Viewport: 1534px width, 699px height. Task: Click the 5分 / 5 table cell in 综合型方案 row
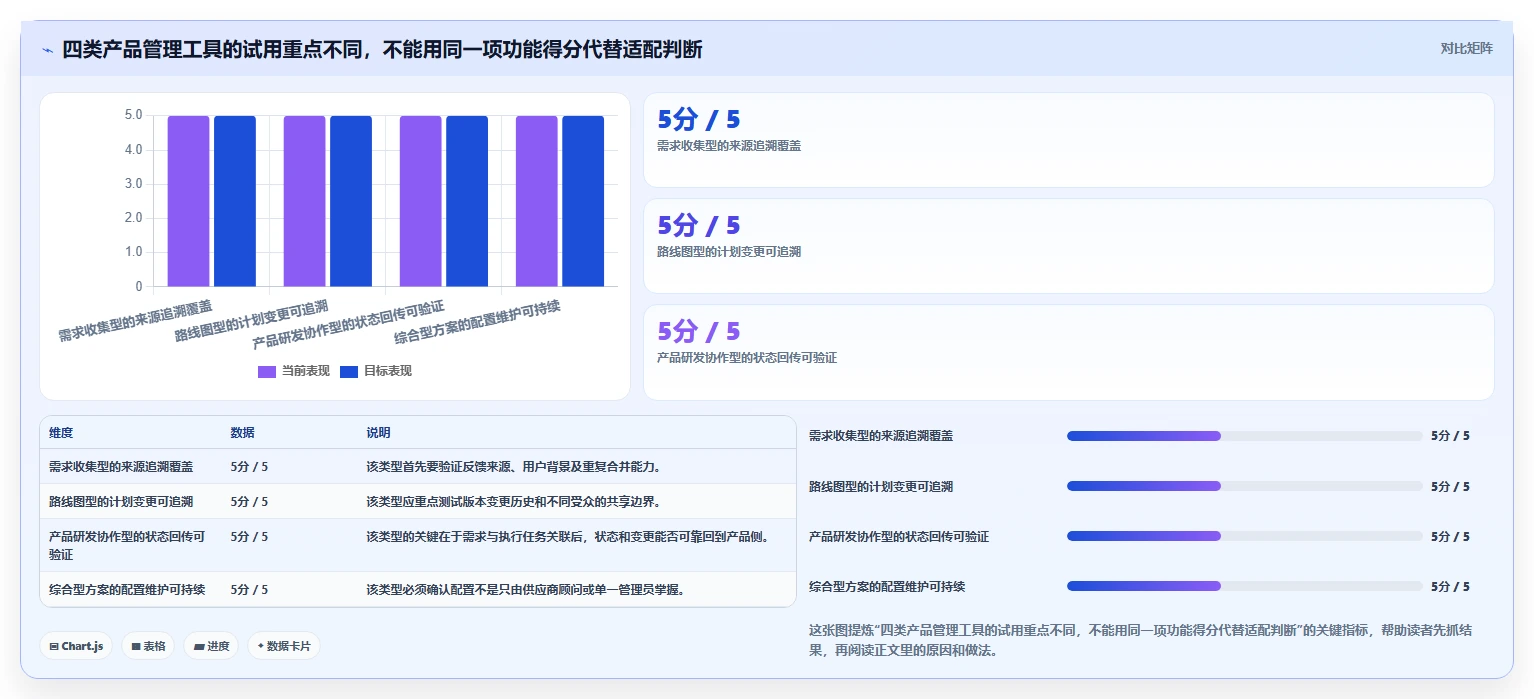(x=249, y=590)
